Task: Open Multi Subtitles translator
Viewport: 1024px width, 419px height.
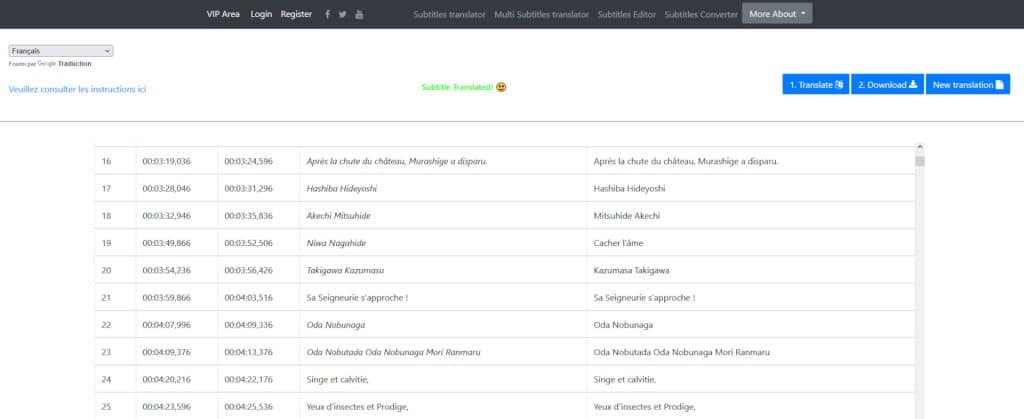Action: coord(541,14)
